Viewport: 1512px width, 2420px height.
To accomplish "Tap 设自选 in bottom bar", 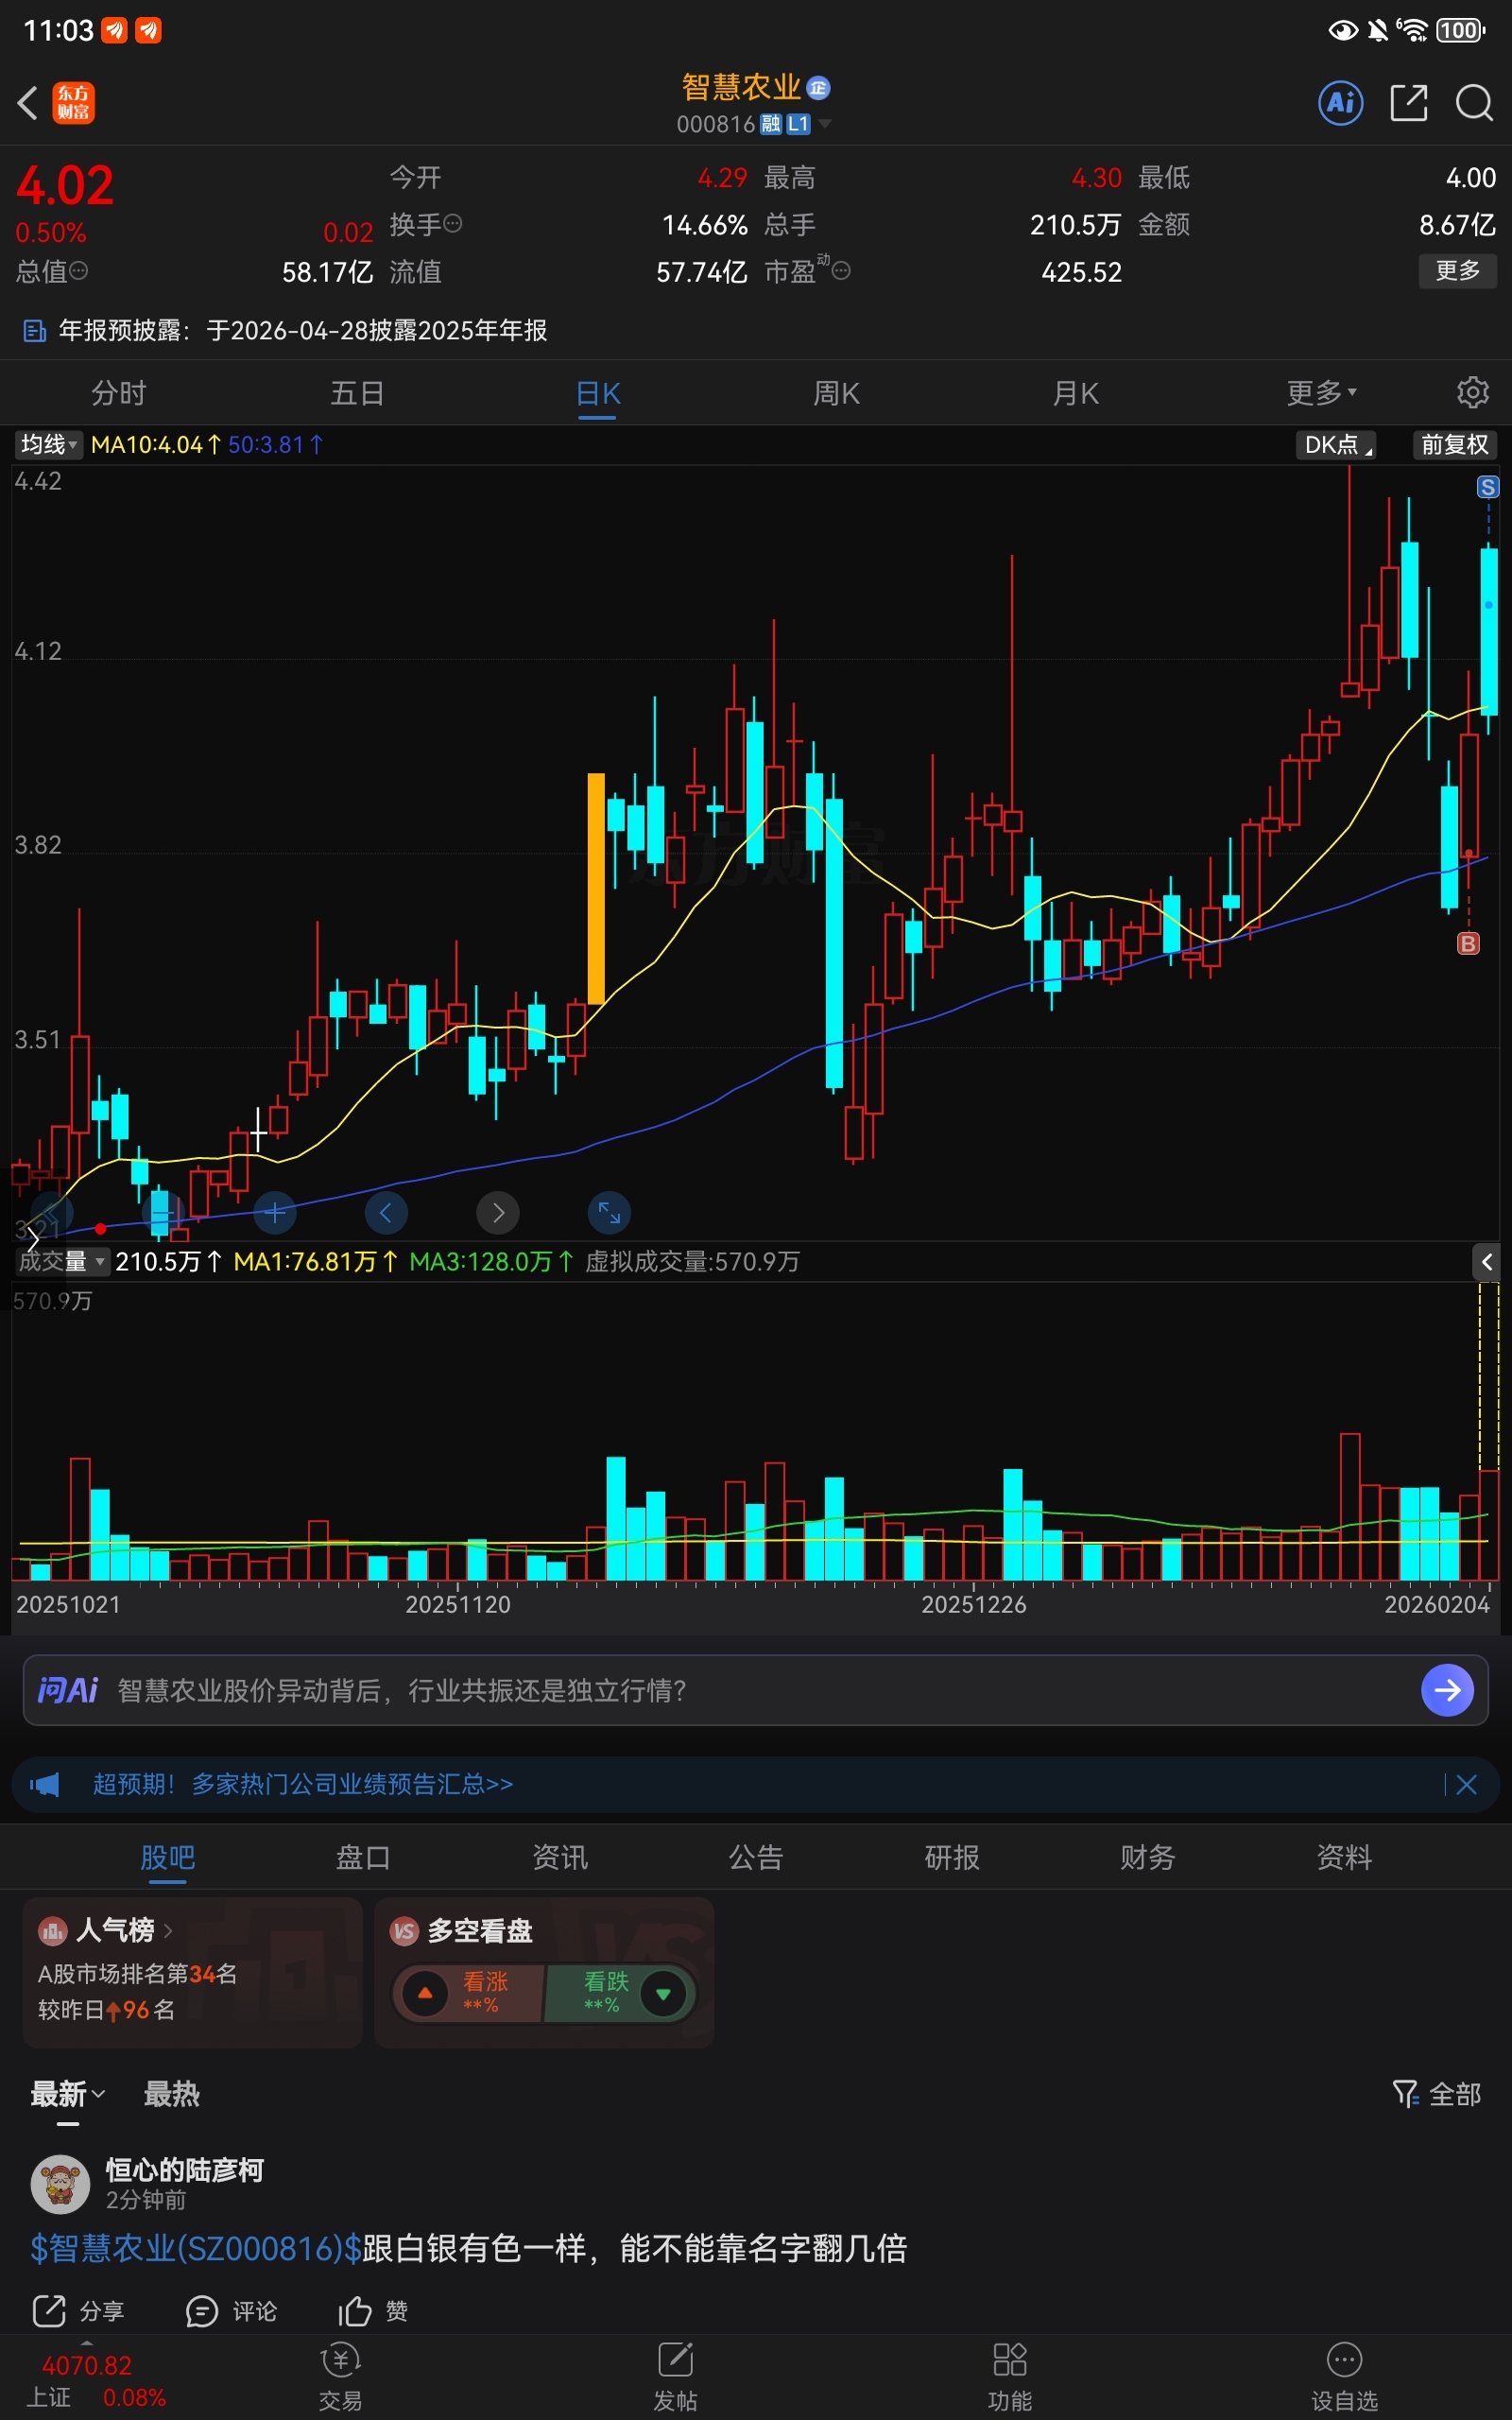I will (x=1344, y=2377).
